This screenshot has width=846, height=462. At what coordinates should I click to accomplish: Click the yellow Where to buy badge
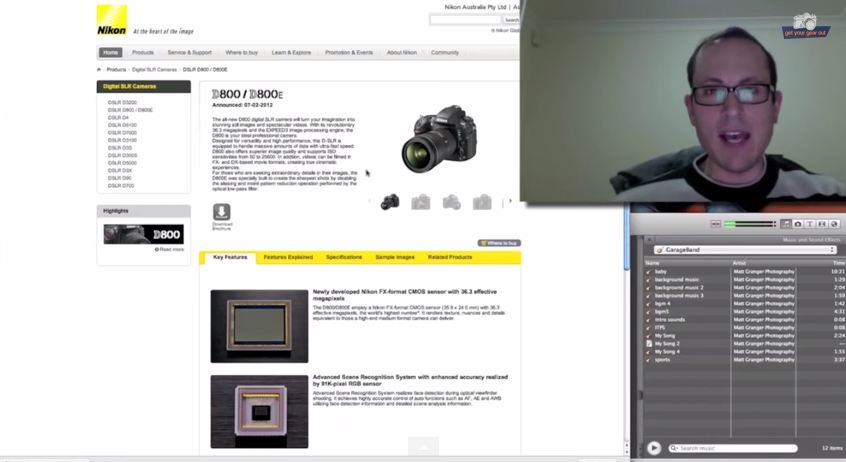[x=499, y=243]
